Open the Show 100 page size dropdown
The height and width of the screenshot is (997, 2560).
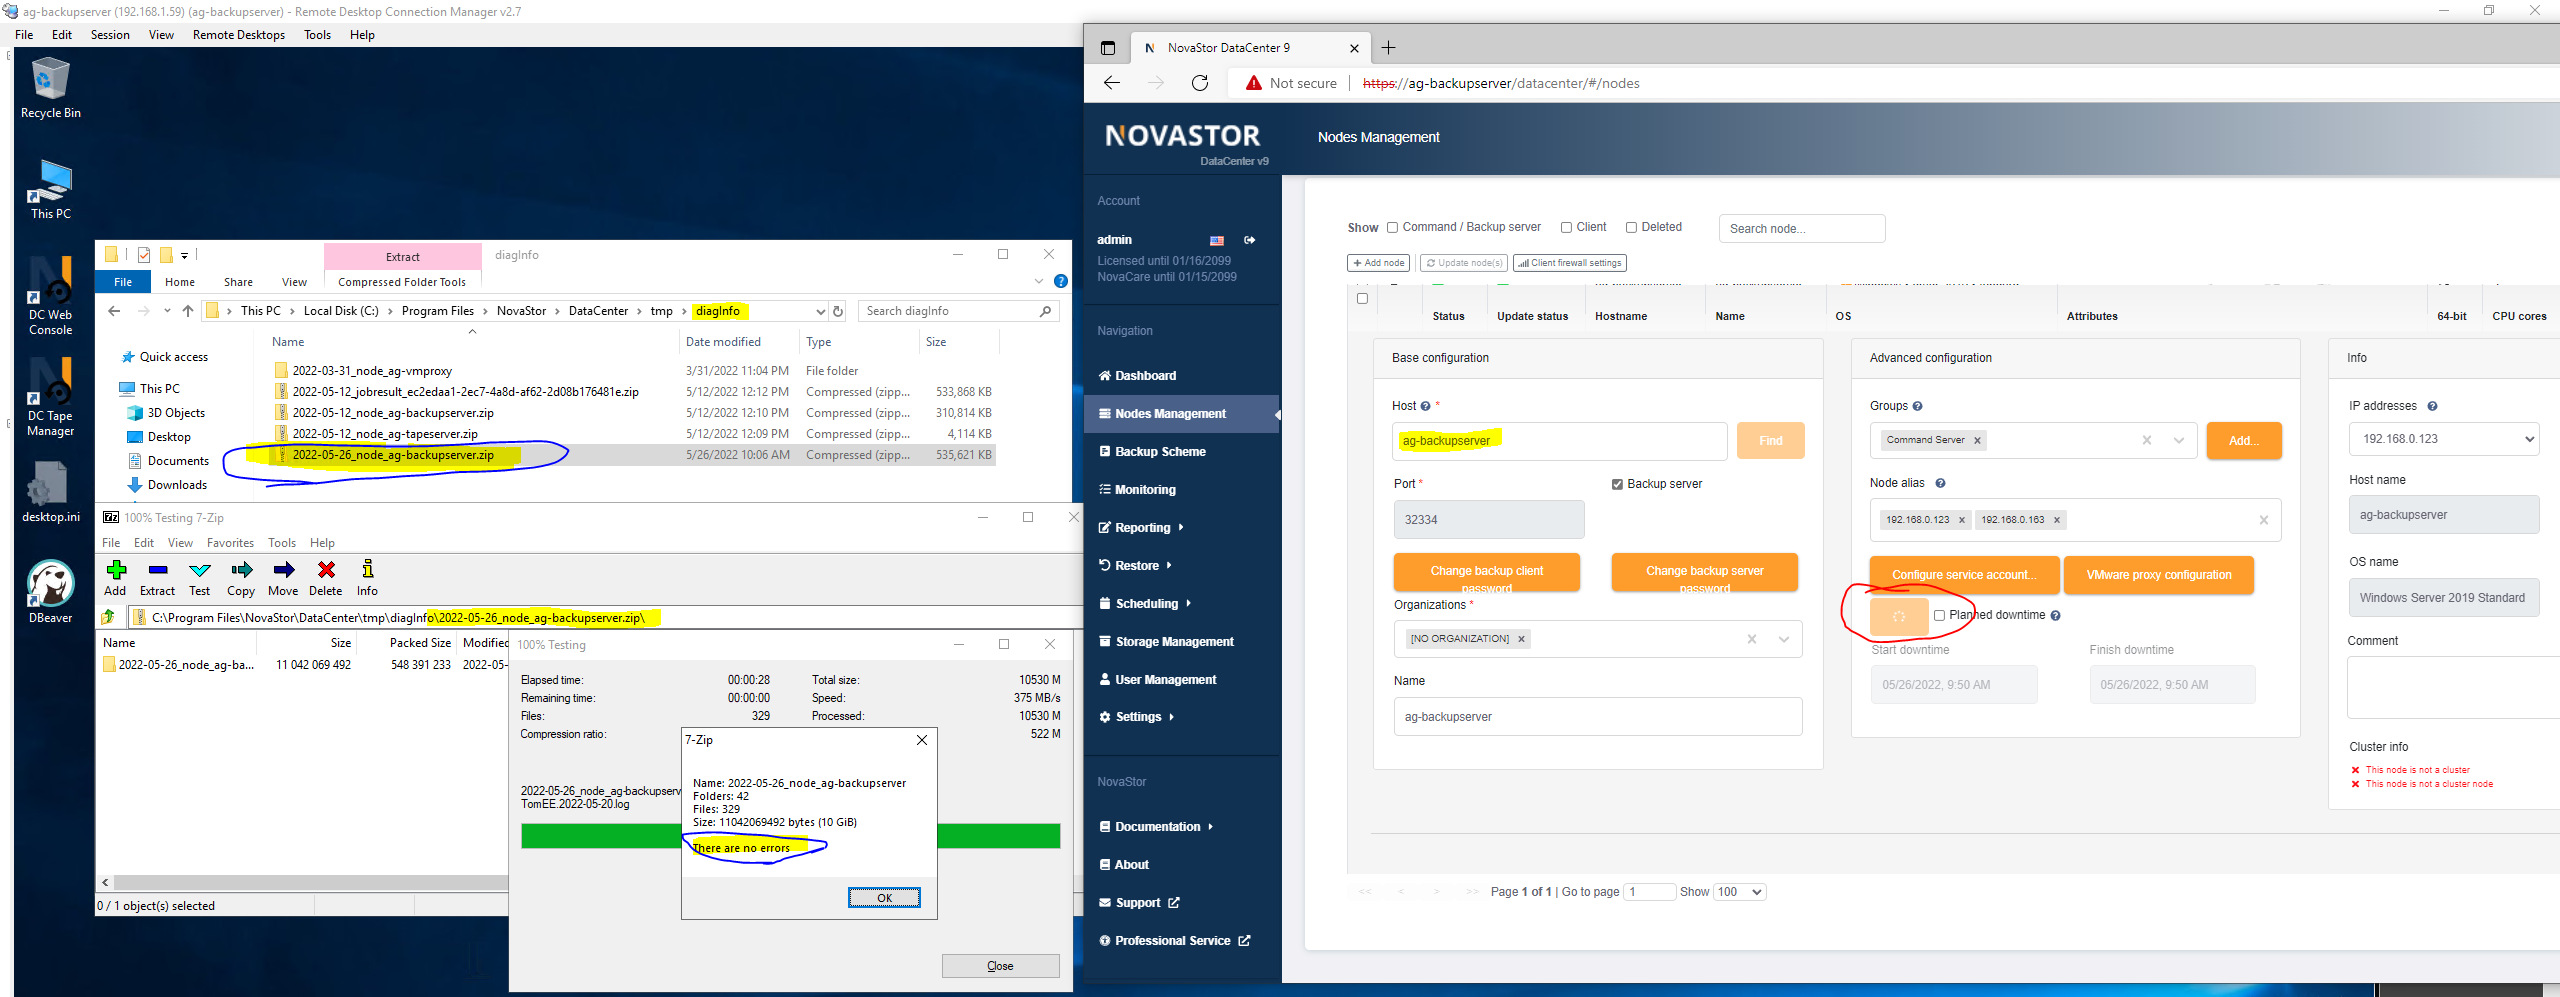pyautogui.click(x=1740, y=892)
